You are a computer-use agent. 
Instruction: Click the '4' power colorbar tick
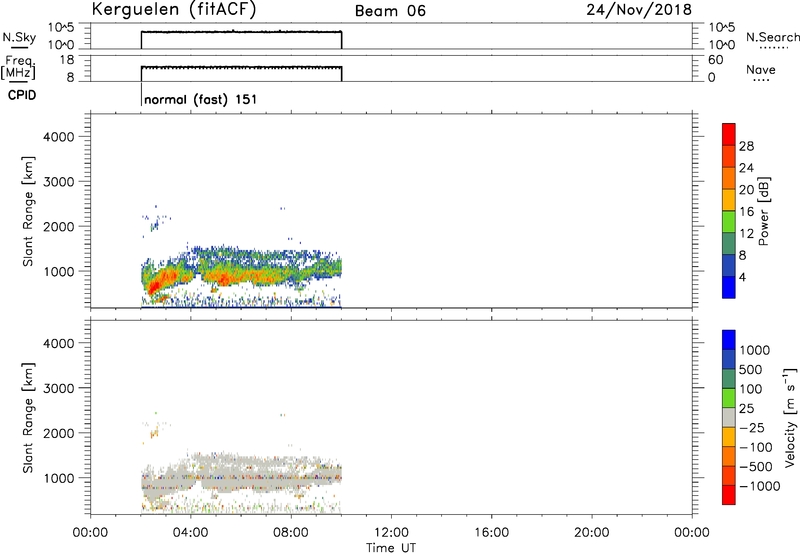[x=742, y=277]
